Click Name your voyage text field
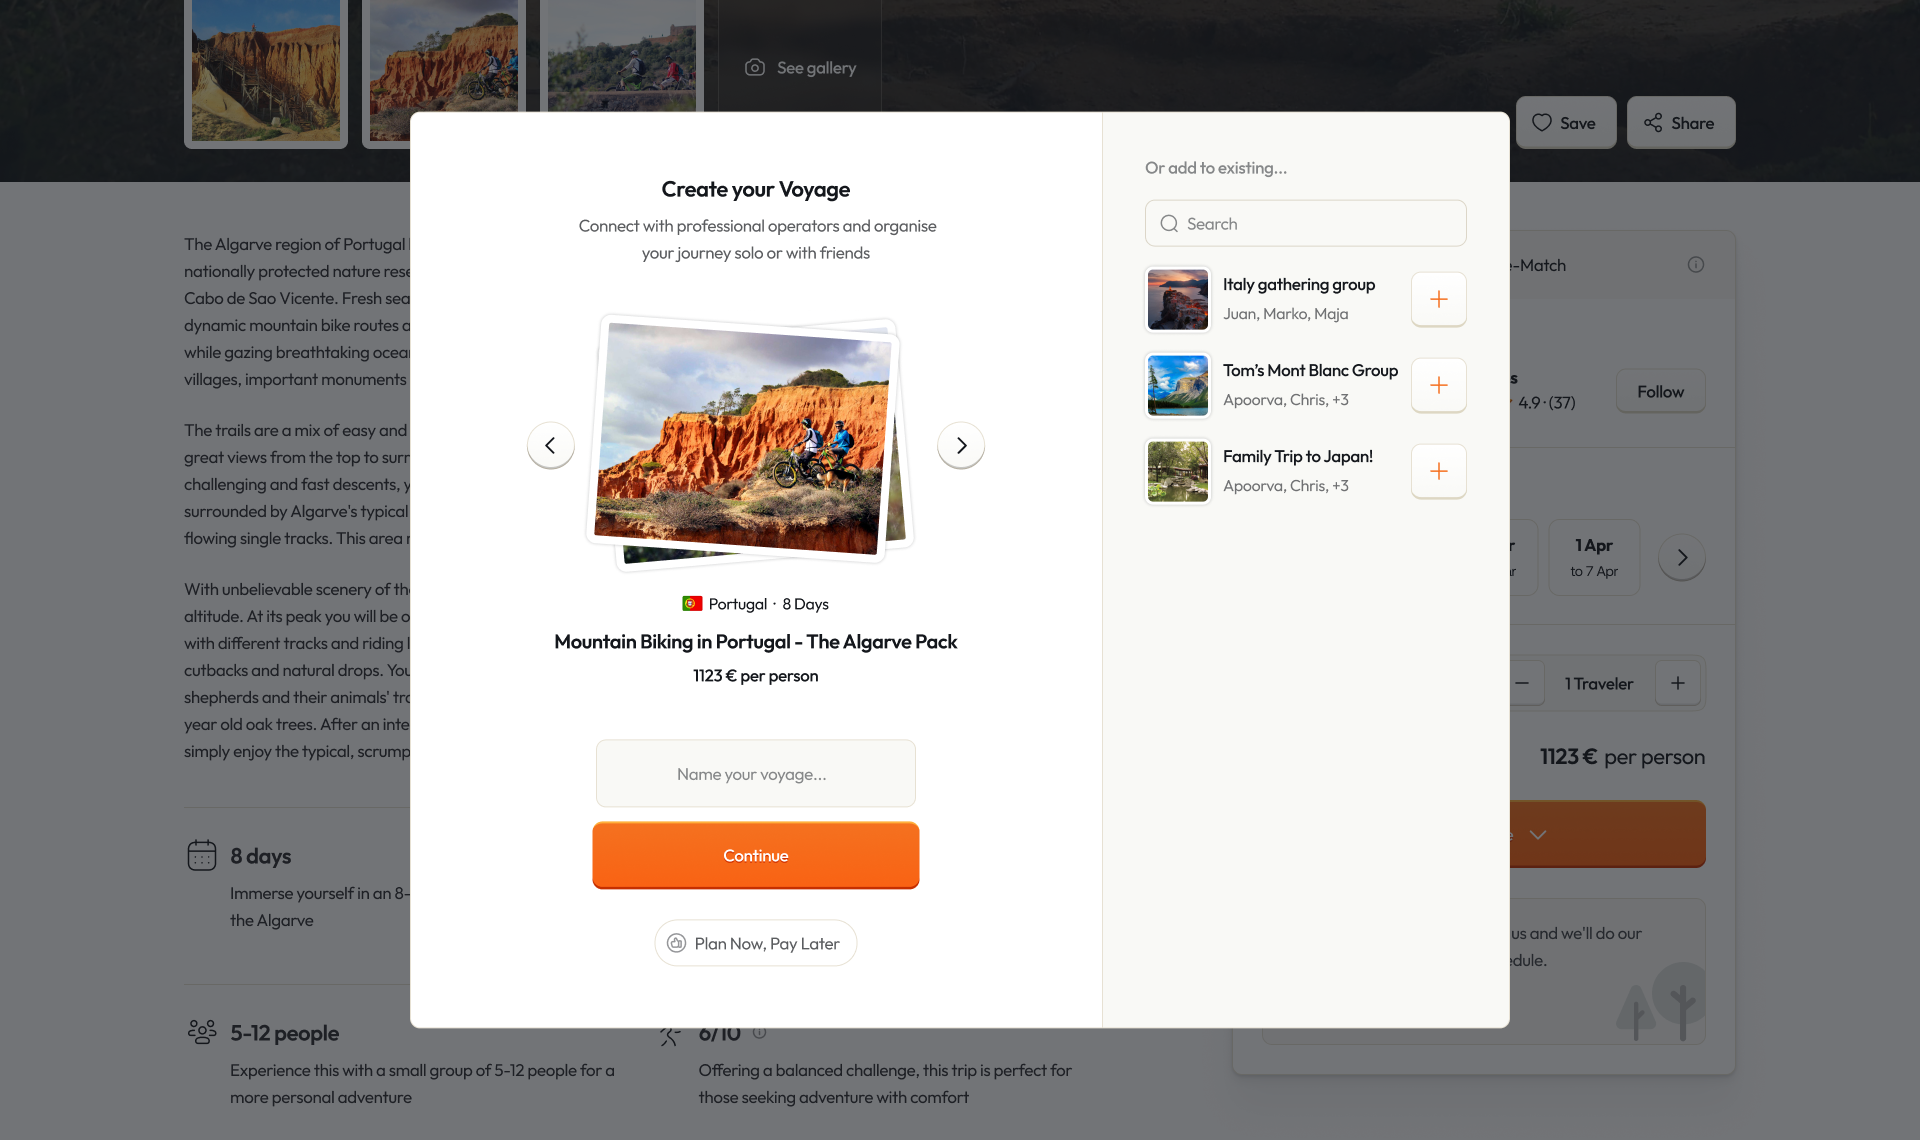1920x1140 pixels. tap(755, 774)
